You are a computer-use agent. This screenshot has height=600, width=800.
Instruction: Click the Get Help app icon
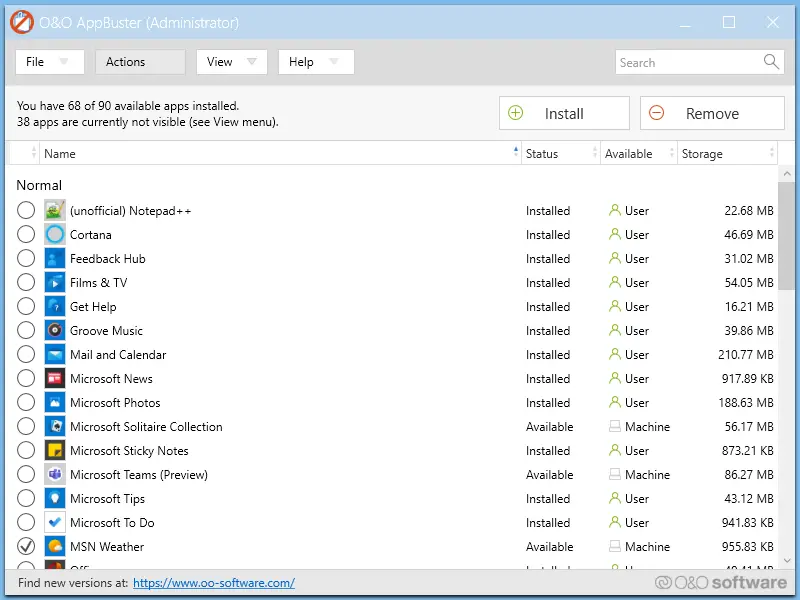pos(55,306)
